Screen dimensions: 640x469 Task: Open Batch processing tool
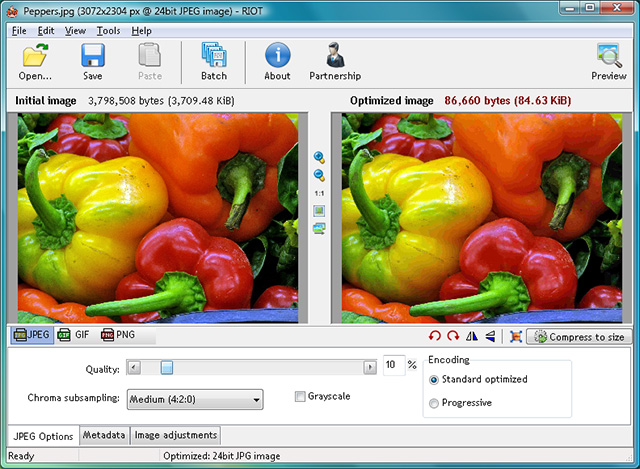point(214,61)
